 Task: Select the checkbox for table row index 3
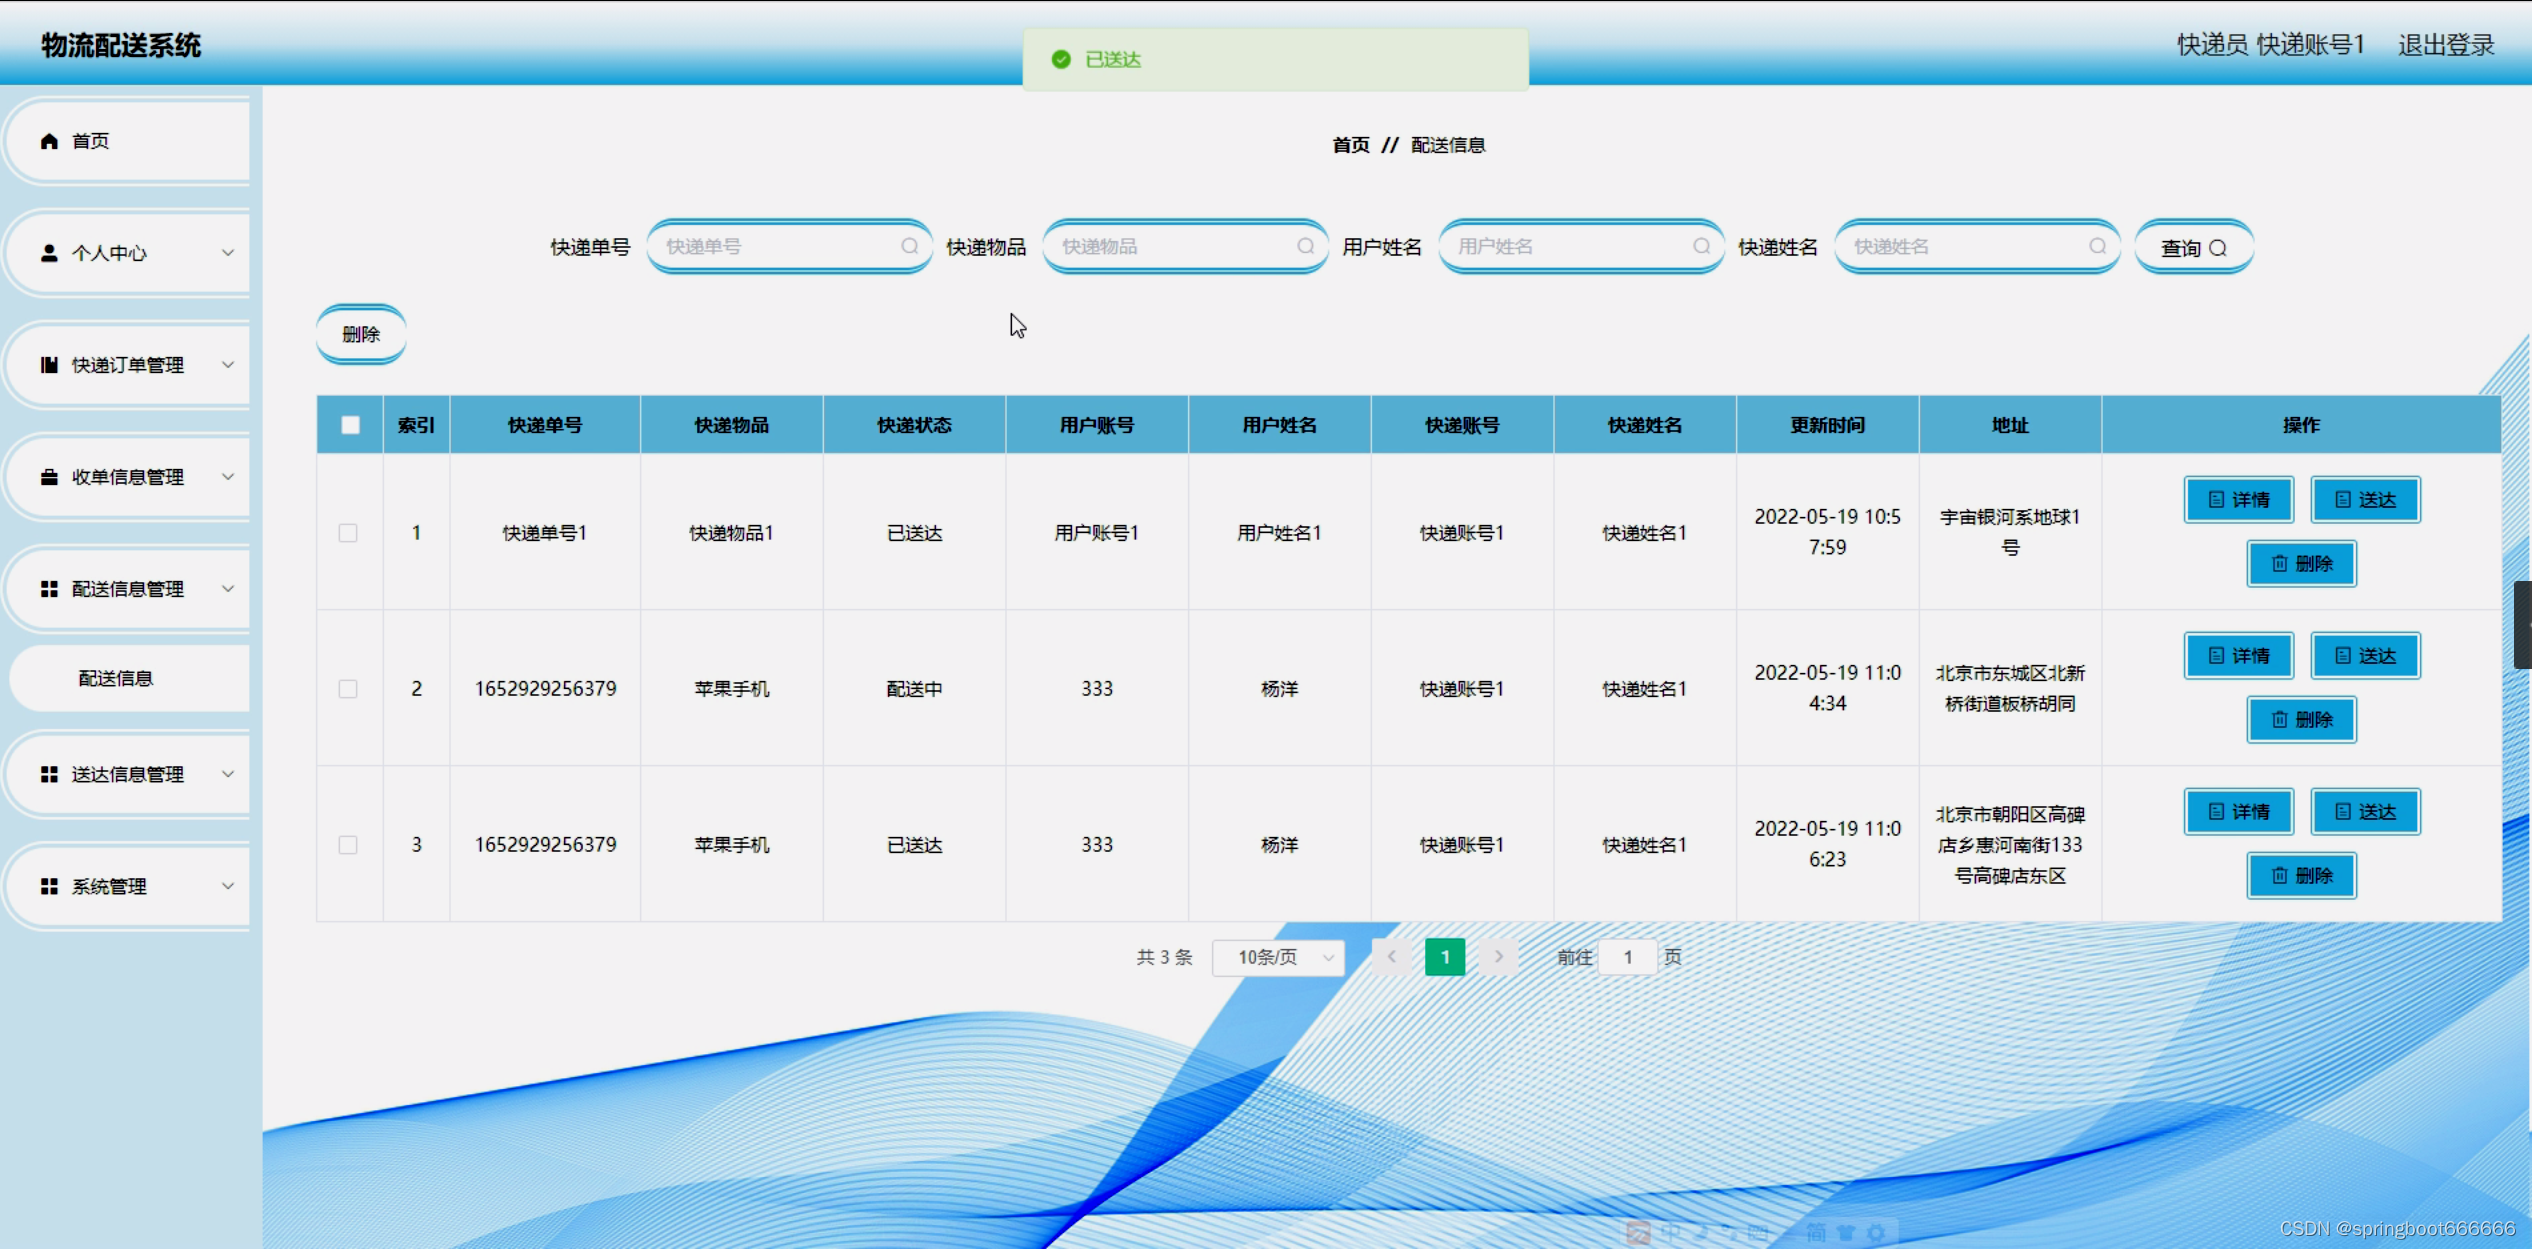348,845
